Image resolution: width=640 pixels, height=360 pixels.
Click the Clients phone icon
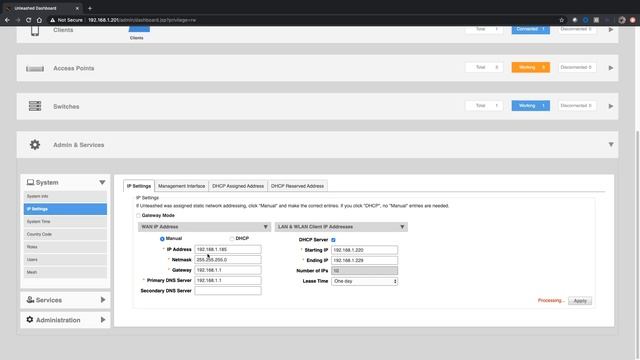tap(35, 31)
